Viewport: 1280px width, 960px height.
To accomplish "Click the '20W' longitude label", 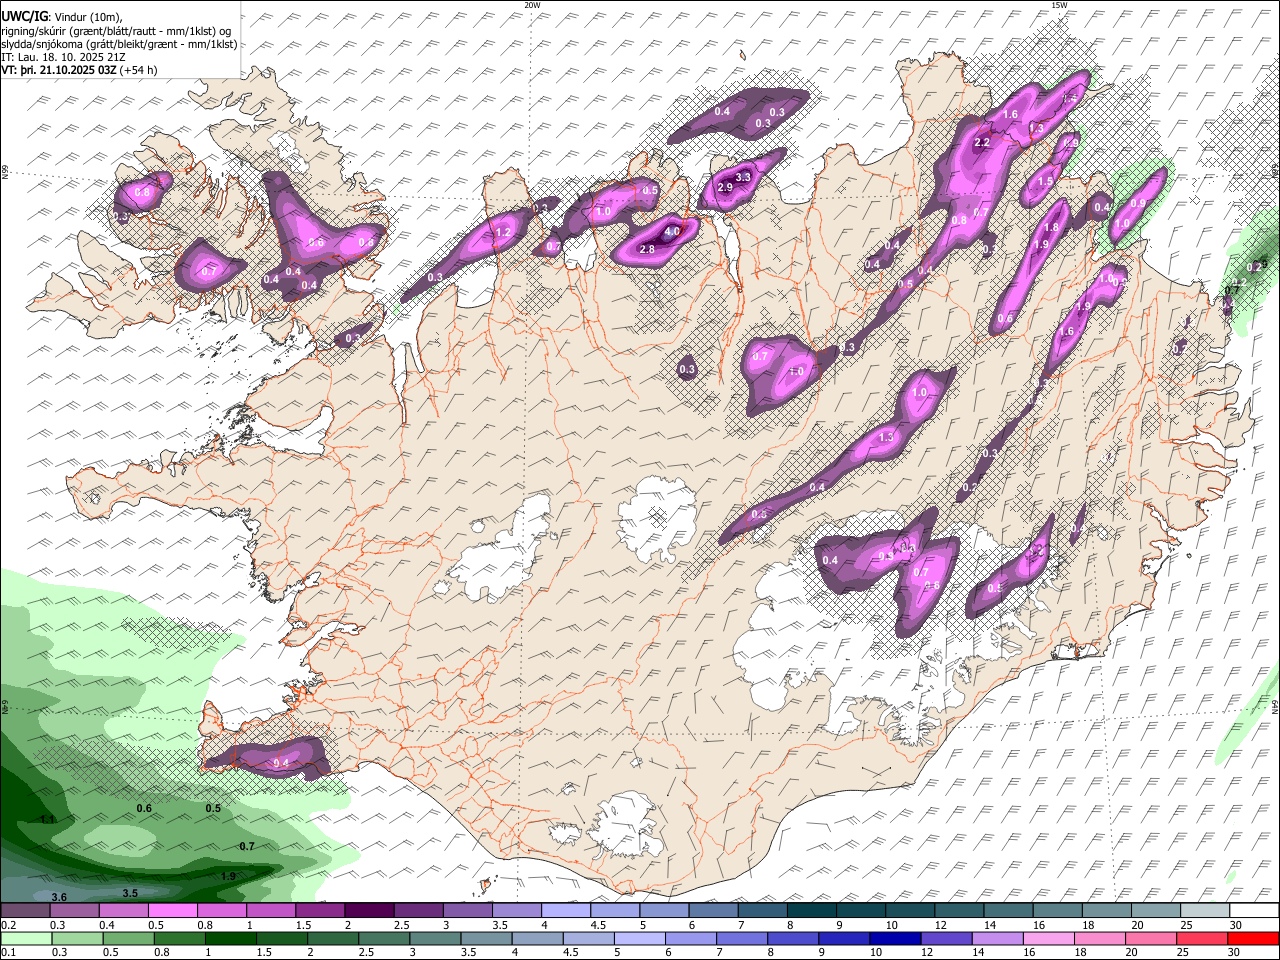I will [x=532, y=5].
